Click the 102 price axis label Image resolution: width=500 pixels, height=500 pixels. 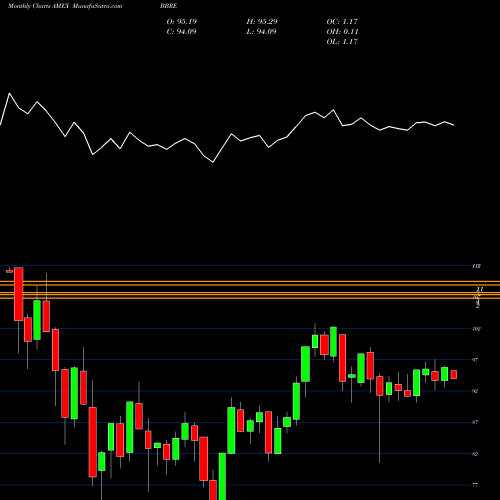tap(476, 329)
